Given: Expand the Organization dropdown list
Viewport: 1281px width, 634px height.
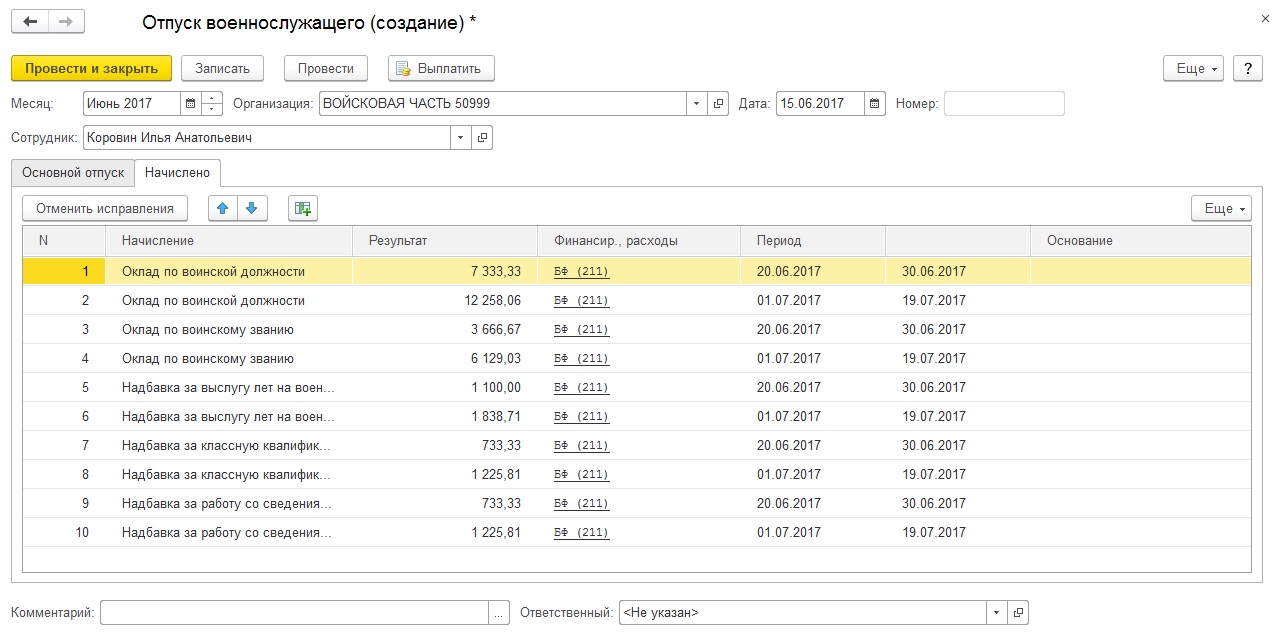Looking at the screenshot, I should (x=696, y=104).
